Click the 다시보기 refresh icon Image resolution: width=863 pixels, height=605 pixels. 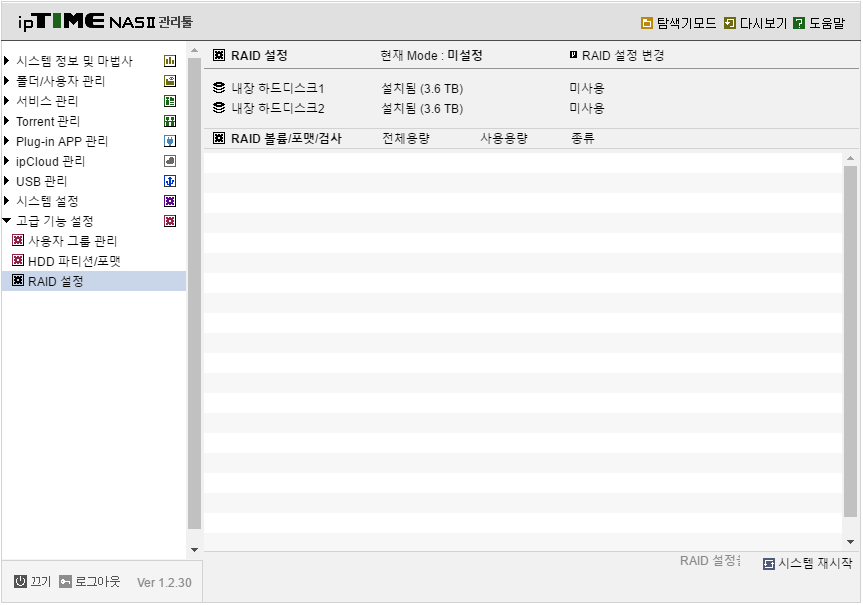[730, 23]
